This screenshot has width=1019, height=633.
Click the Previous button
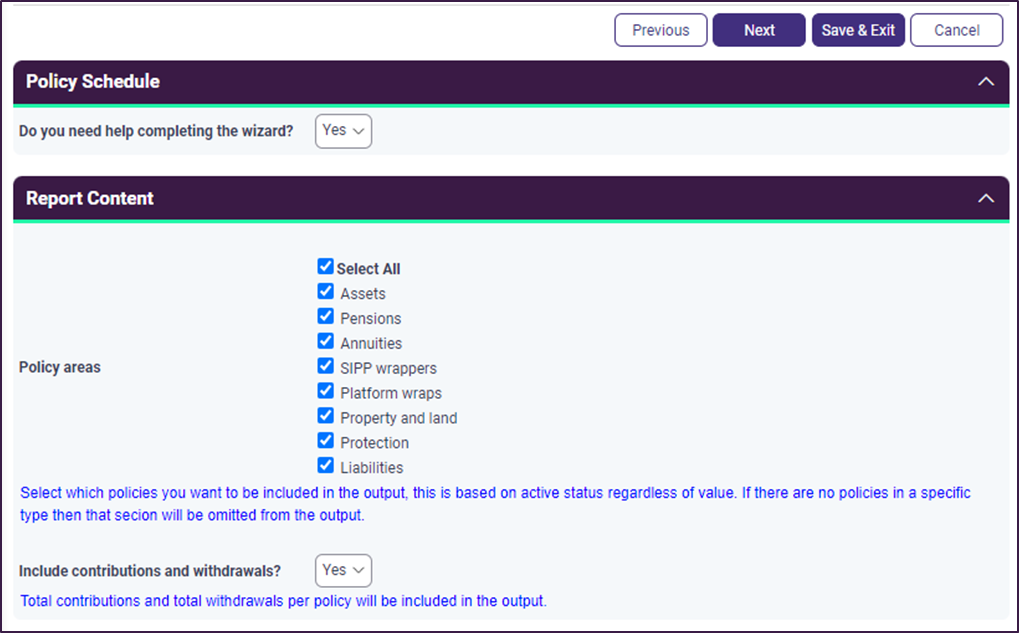660,30
